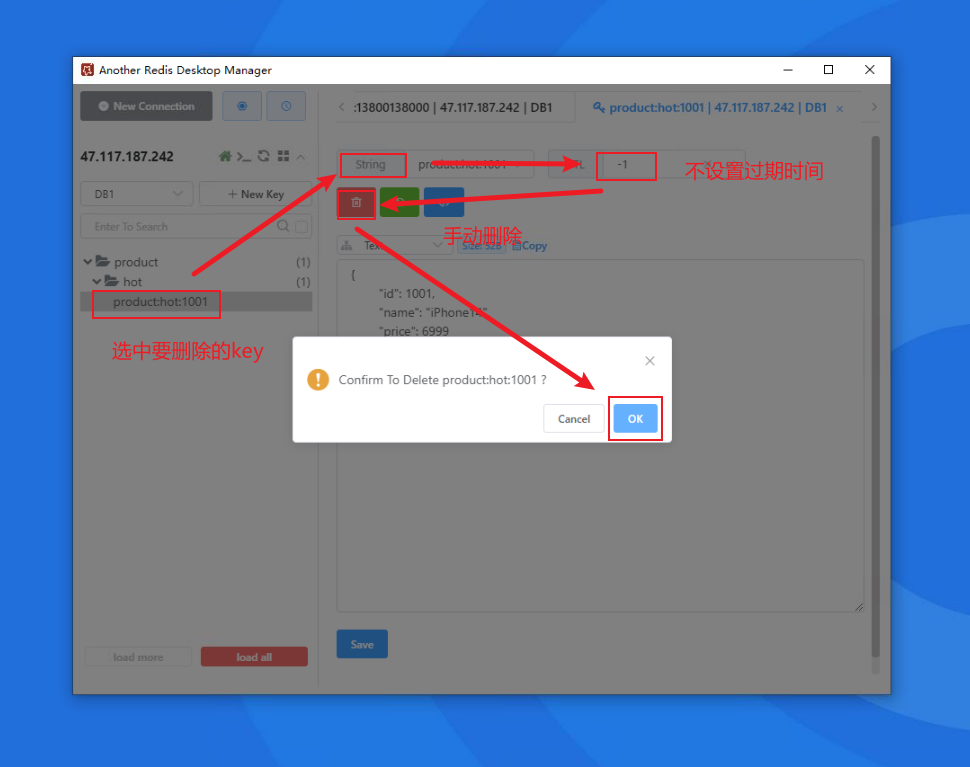This screenshot has width=970, height=767.
Task: Click the red load all button
Action: coord(254,657)
